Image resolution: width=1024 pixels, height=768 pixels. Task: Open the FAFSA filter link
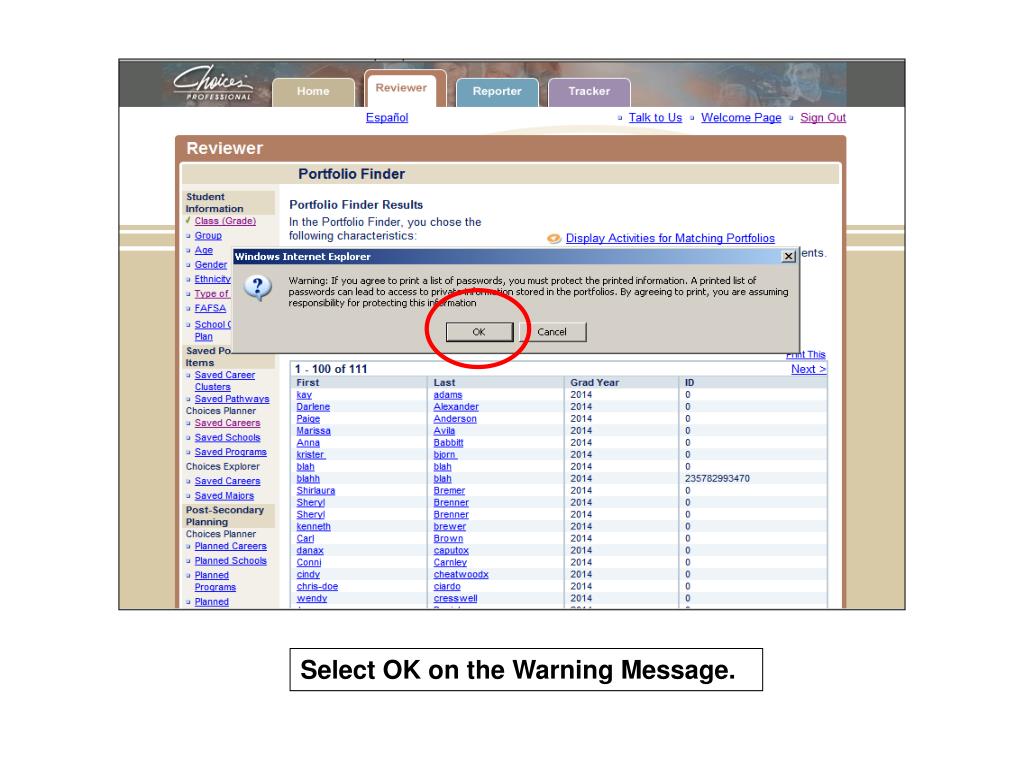(x=210, y=308)
